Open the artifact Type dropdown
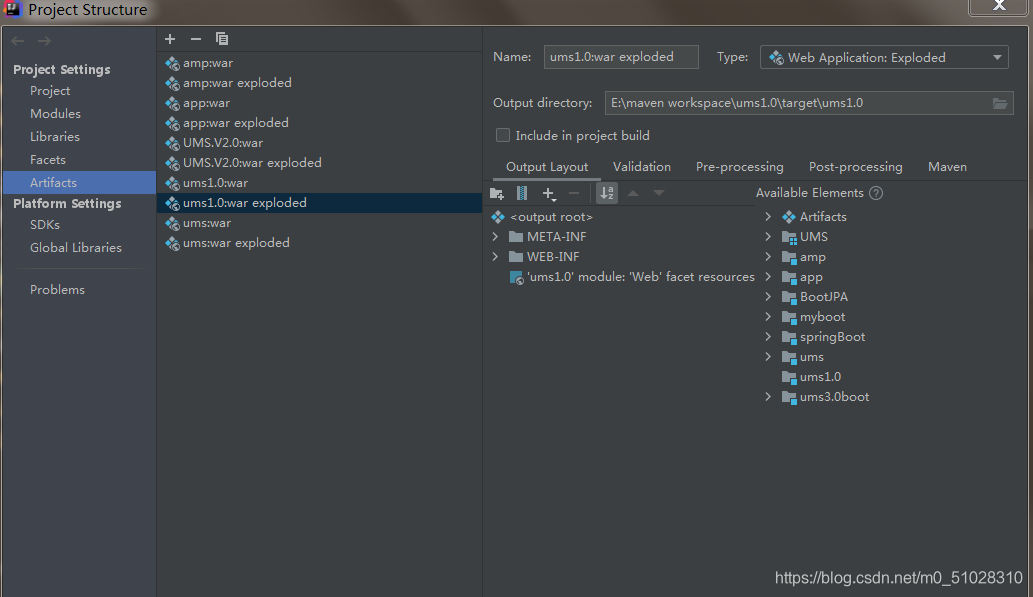 [884, 57]
